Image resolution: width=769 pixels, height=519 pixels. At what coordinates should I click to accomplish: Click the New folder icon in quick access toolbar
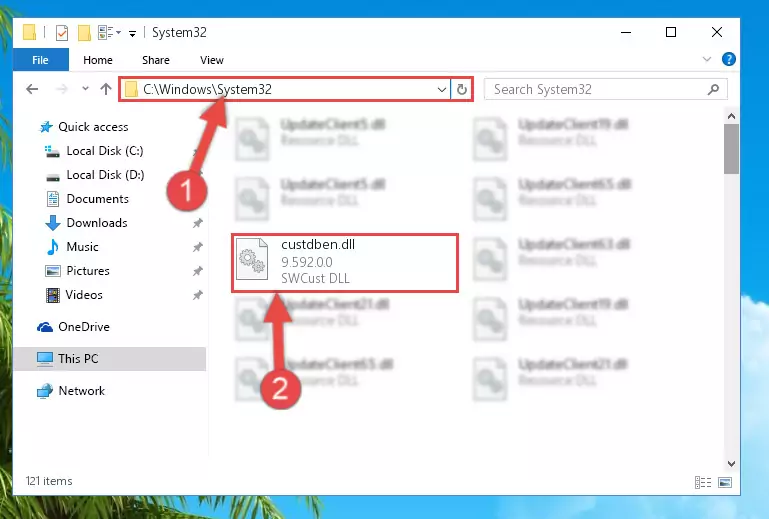click(x=84, y=33)
